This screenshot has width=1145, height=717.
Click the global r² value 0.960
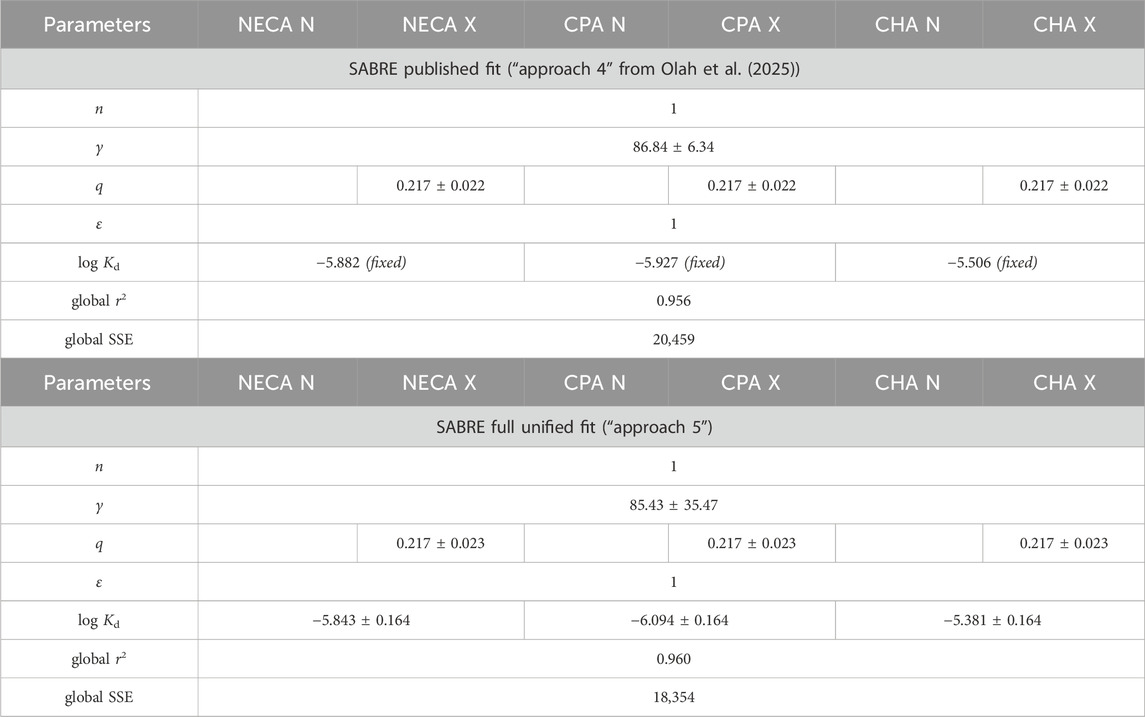click(x=671, y=659)
